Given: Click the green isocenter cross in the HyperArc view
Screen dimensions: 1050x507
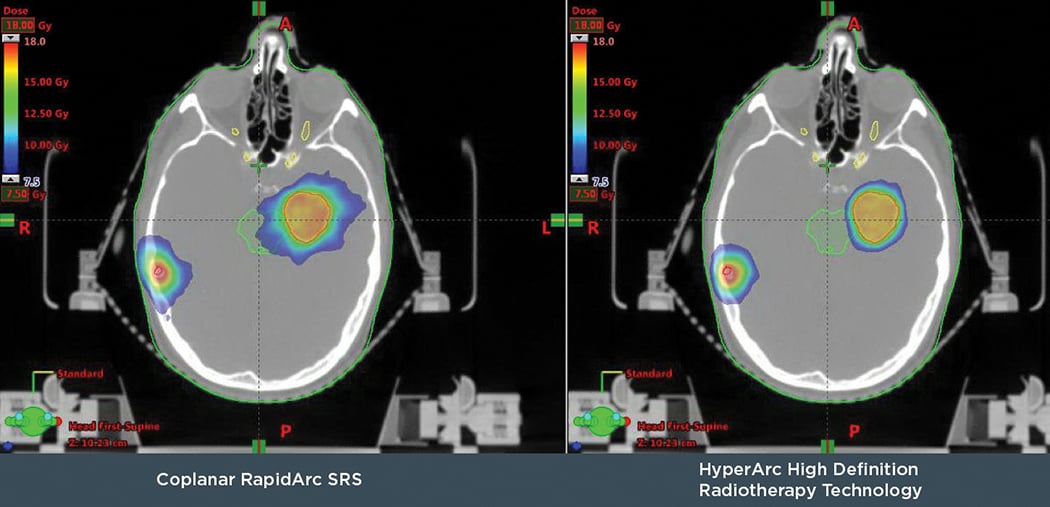Looking at the screenshot, I should click(x=828, y=164).
